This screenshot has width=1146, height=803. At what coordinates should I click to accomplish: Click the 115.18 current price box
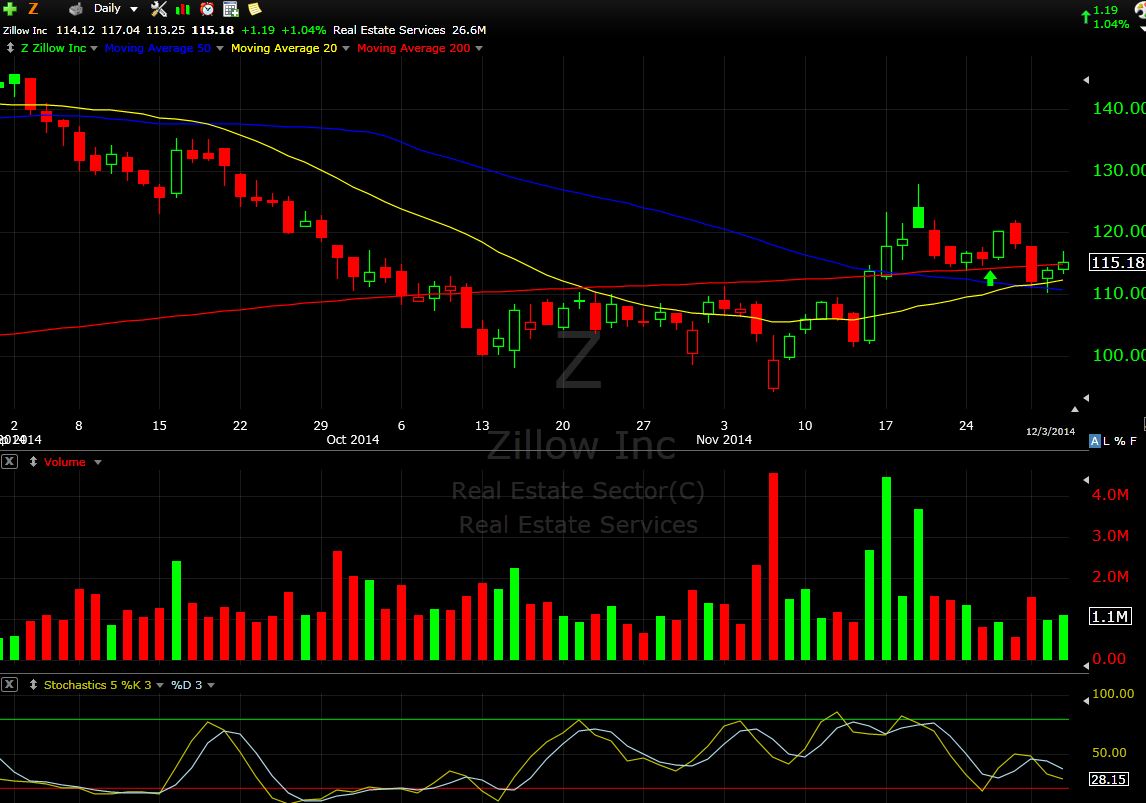point(1117,262)
